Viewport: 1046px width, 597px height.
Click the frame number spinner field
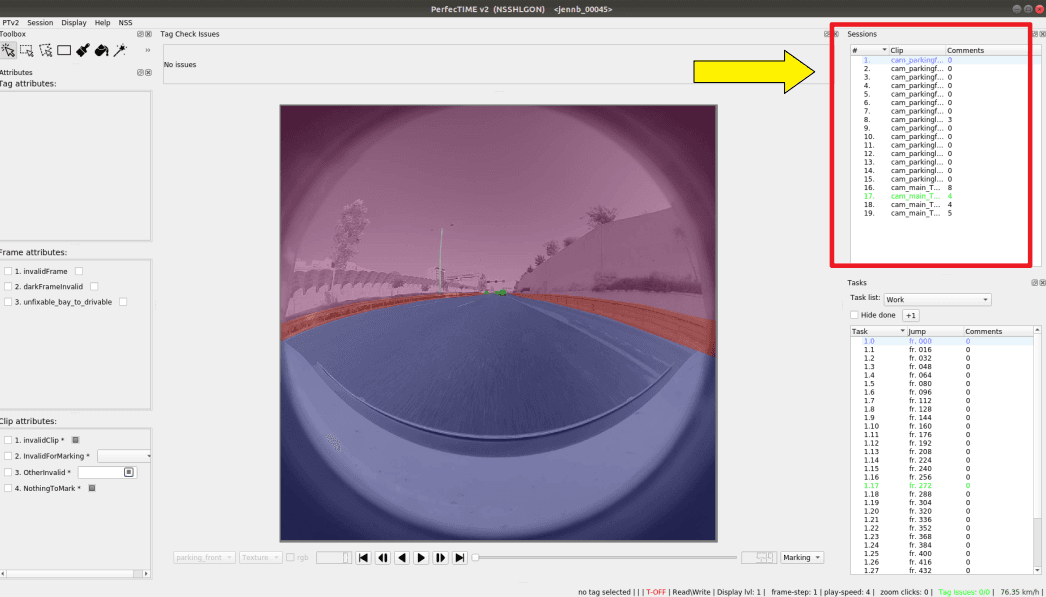coord(334,558)
